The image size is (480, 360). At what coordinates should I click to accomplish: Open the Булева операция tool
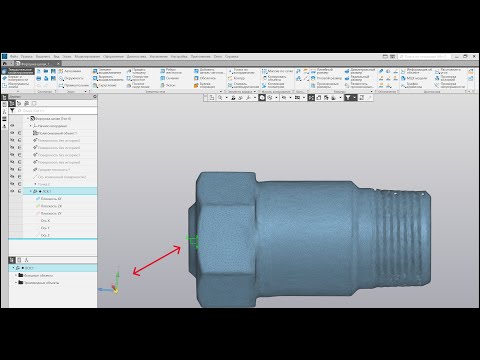(x=204, y=85)
